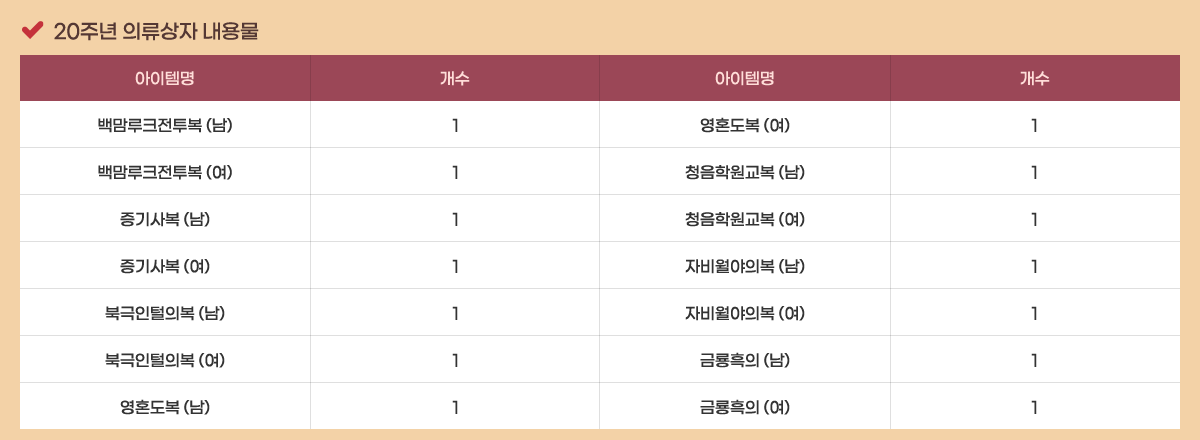Screen dimensions: 1200x440
Task: Click the 백맘루크전투복 (남) item cell
Action: click(165, 125)
